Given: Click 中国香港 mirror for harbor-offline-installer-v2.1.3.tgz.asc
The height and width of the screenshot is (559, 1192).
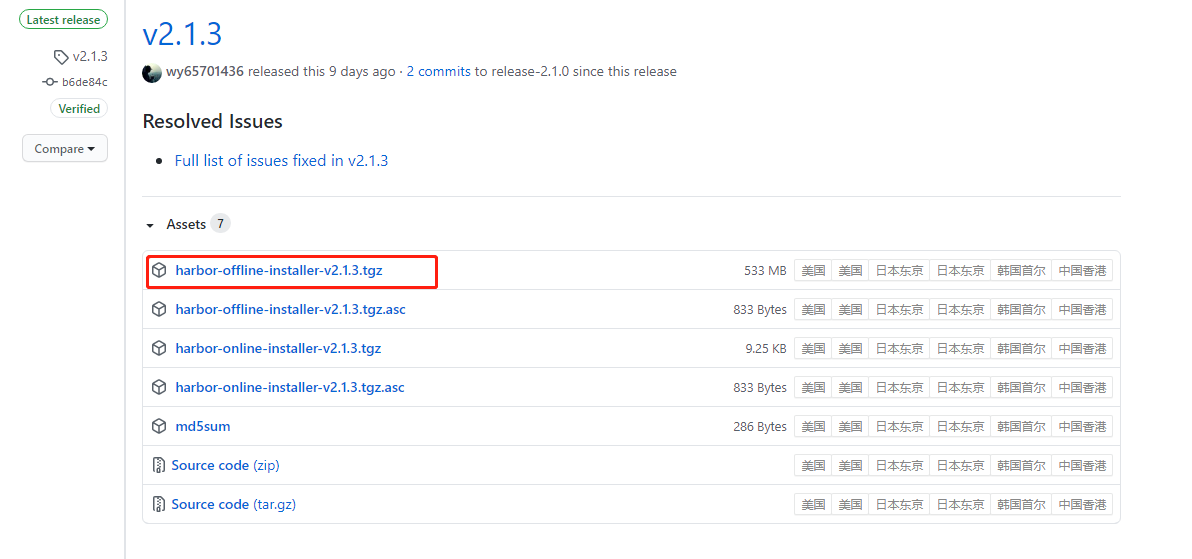Looking at the screenshot, I should 1083,310.
